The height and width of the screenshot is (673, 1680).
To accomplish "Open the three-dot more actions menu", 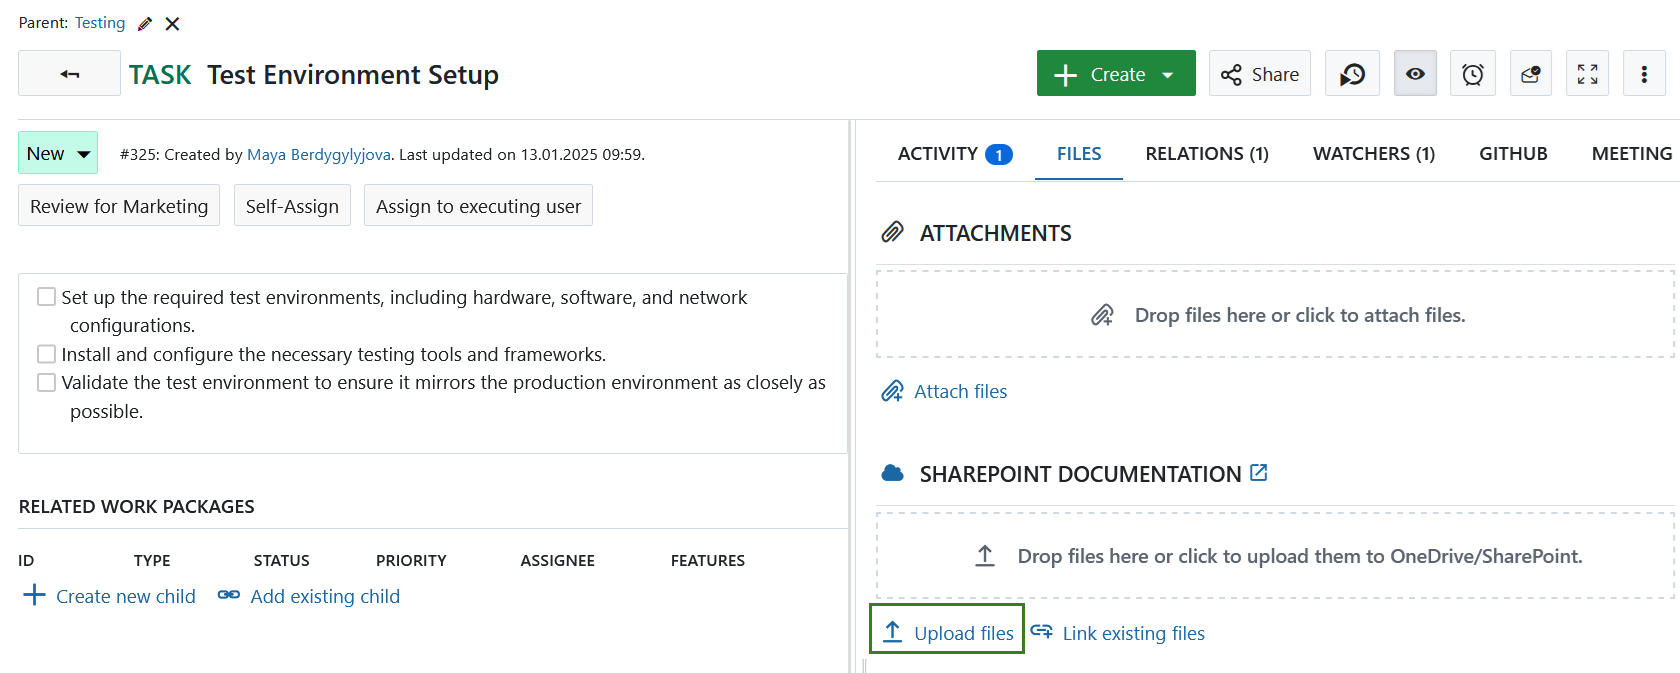I will pos(1644,74).
